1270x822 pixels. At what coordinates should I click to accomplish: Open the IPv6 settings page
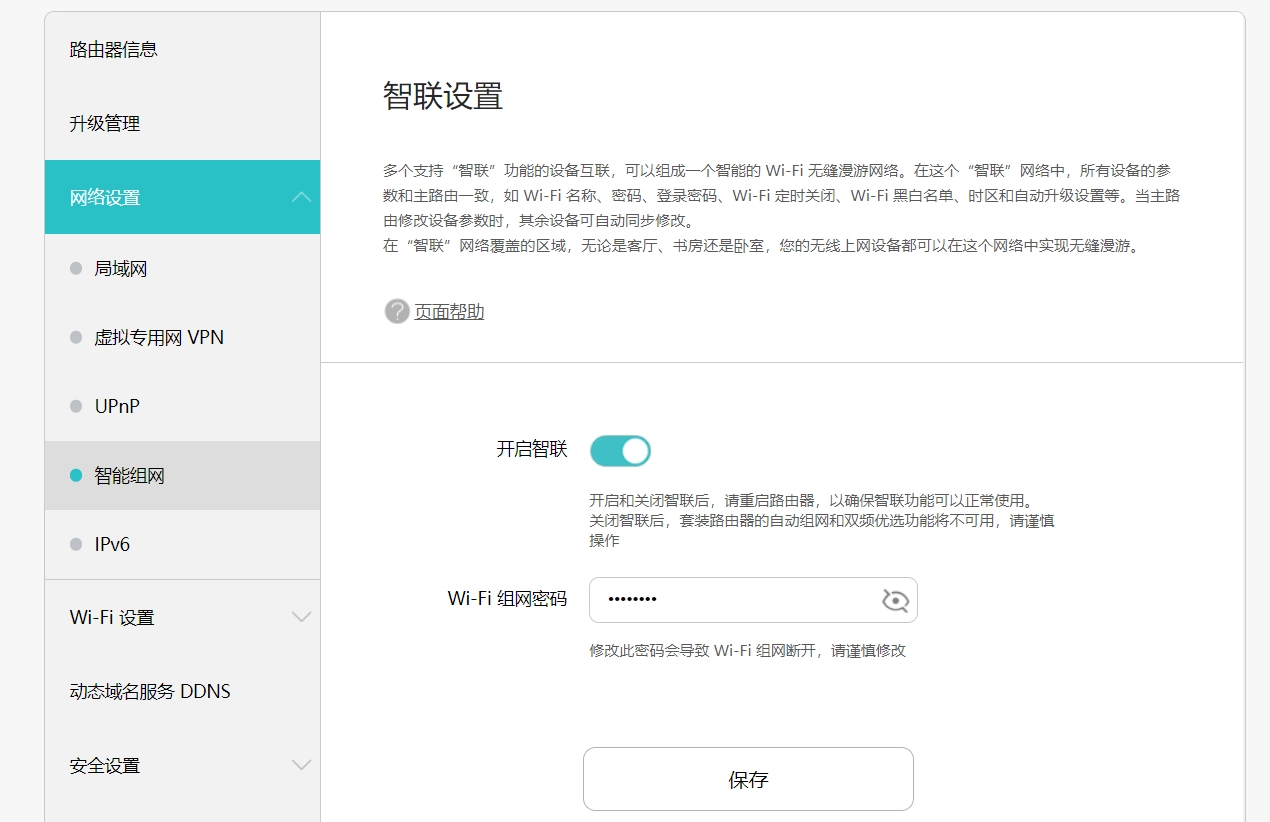click(112, 545)
